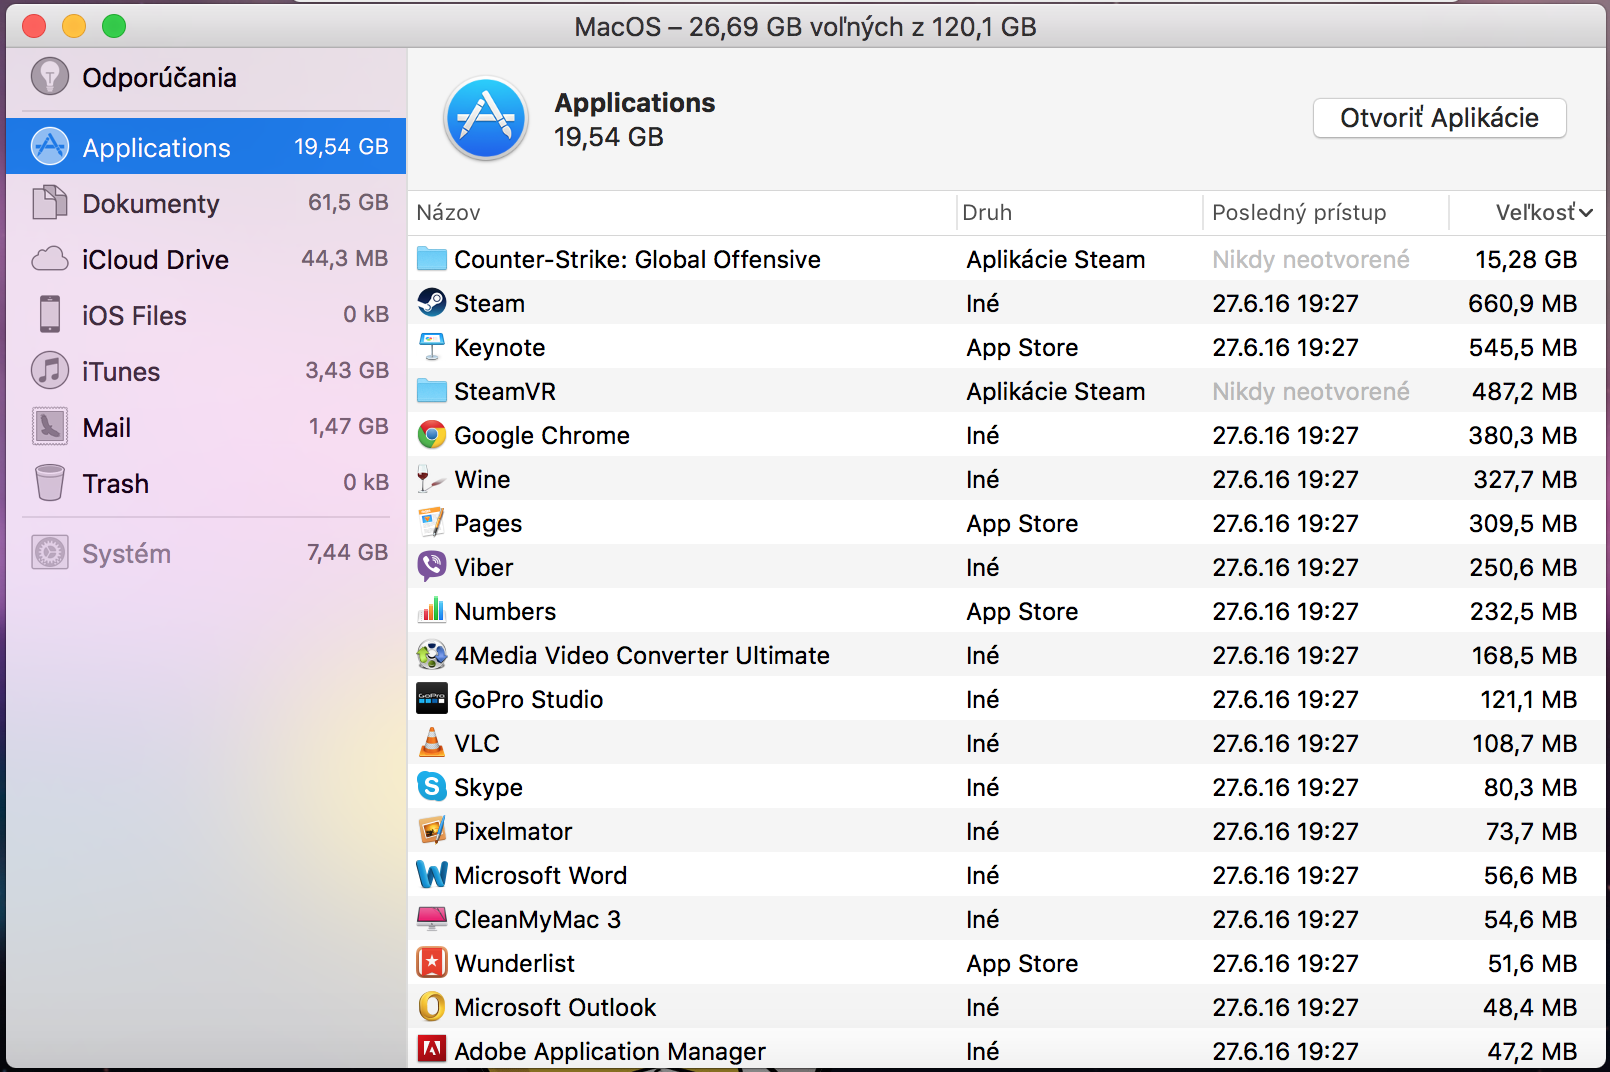This screenshot has width=1610, height=1072.
Task: Click the 48,4 MB size value
Action: tap(1530, 1007)
